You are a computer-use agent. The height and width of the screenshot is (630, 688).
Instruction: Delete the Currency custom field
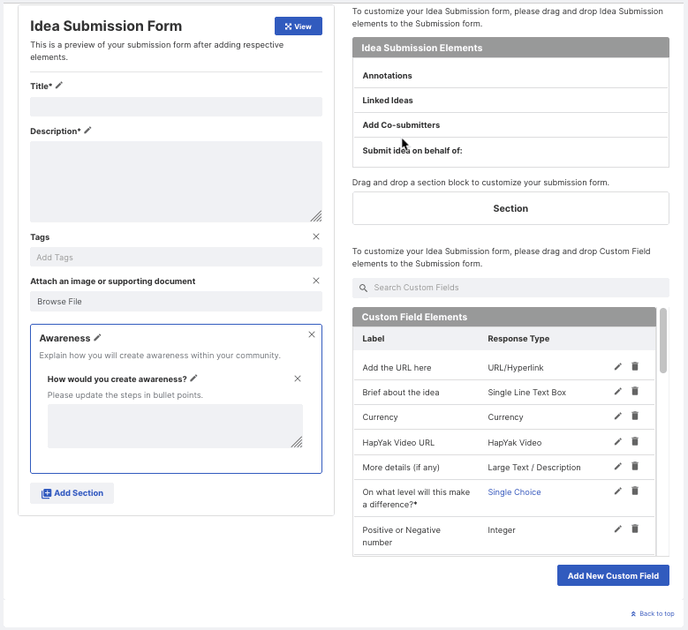coord(635,415)
